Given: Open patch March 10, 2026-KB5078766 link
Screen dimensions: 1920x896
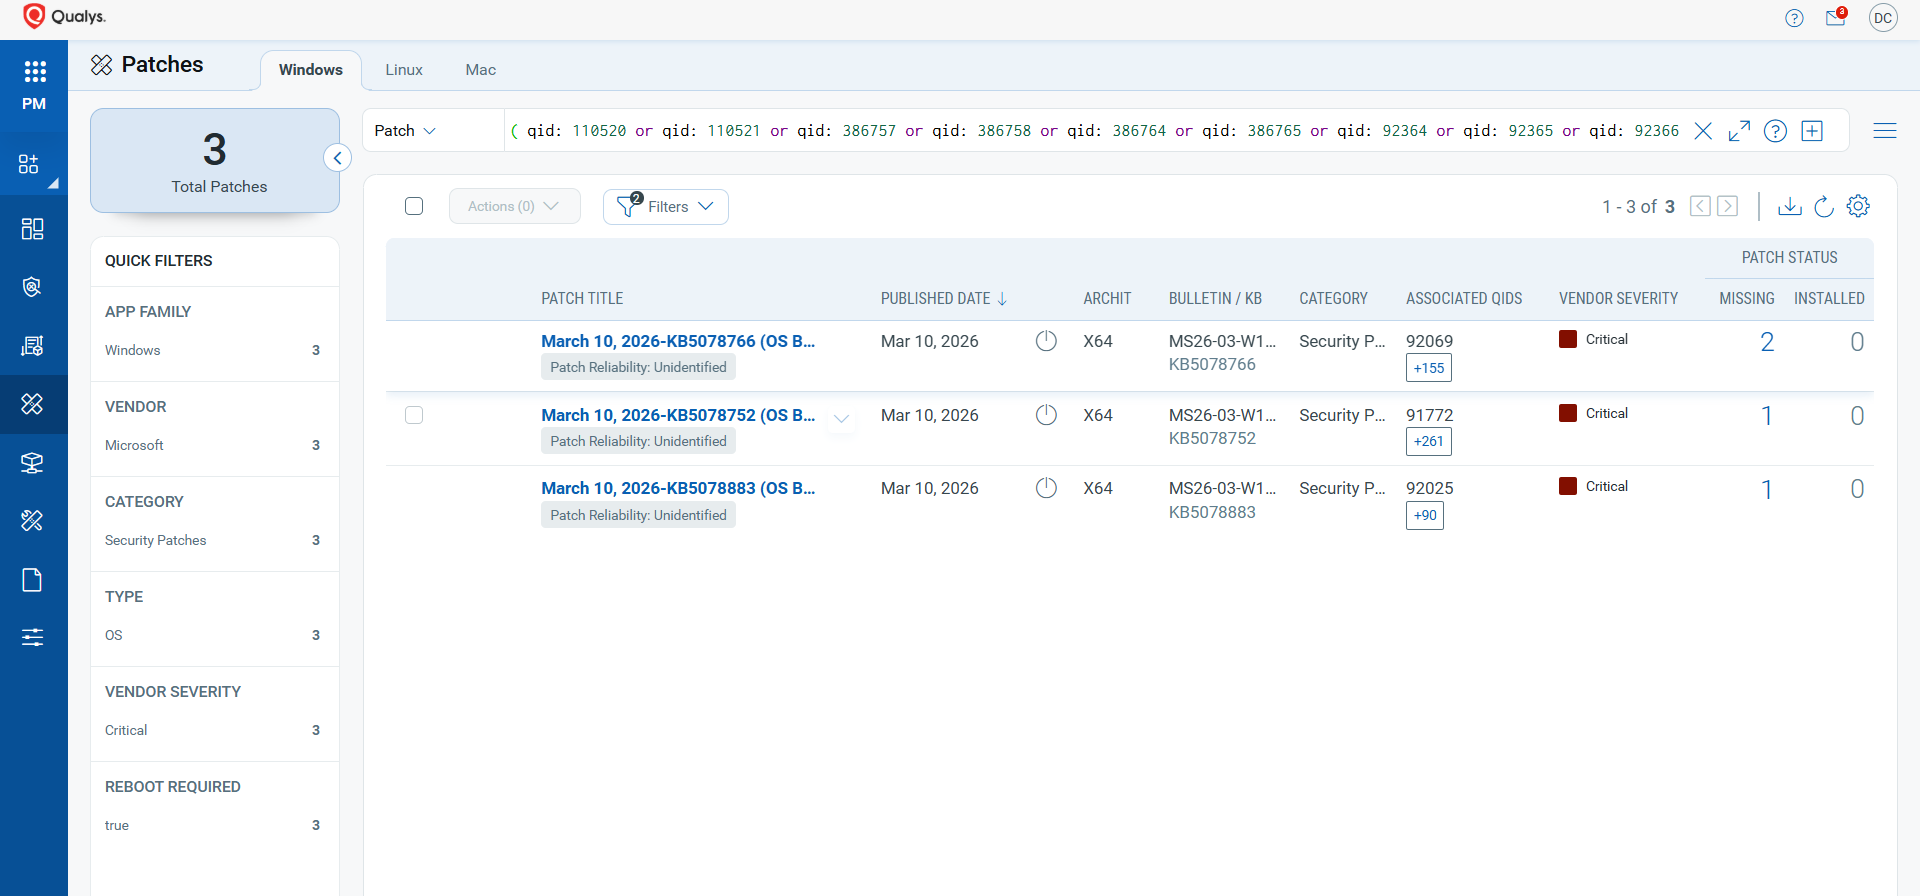Looking at the screenshot, I should point(677,341).
